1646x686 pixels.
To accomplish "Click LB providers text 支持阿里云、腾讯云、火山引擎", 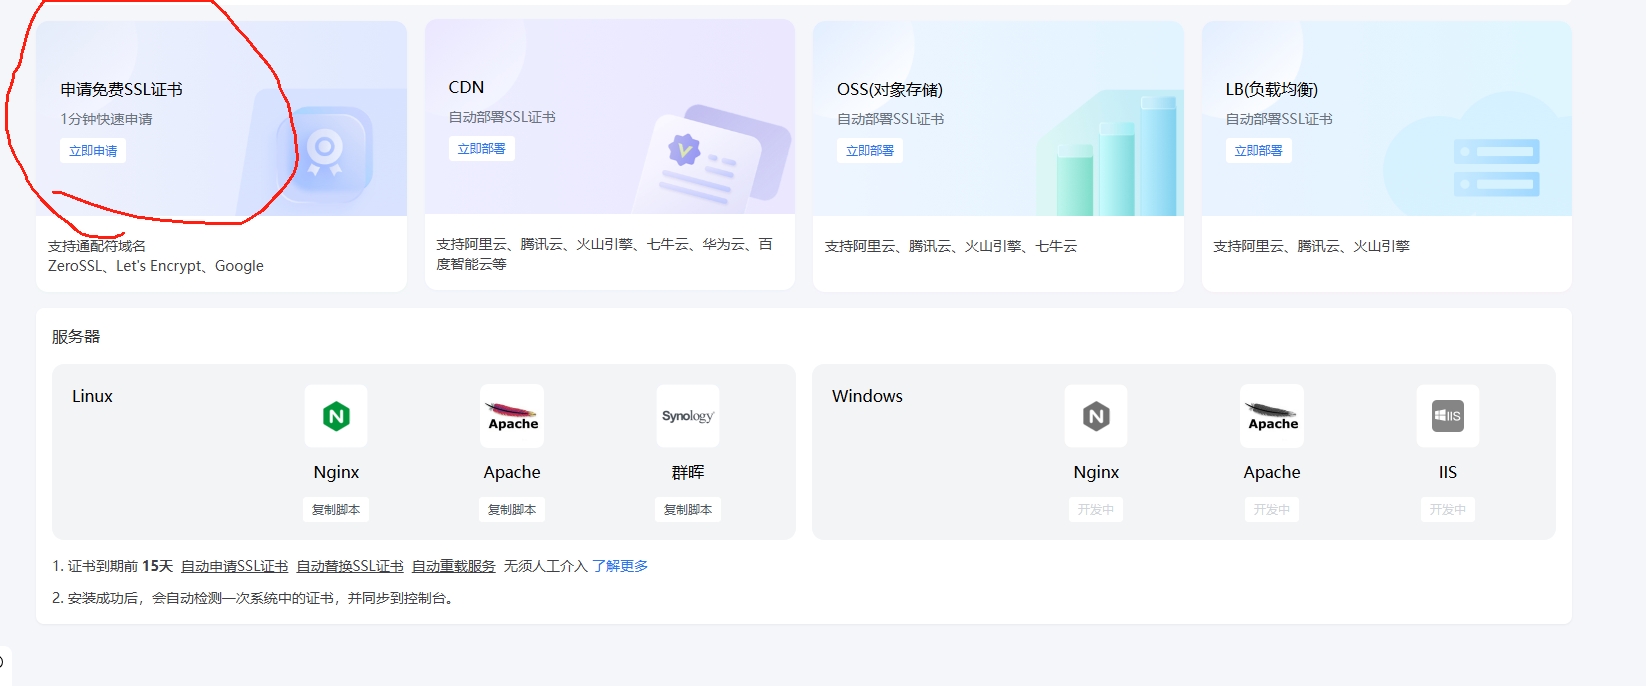I will click(1312, 246).
